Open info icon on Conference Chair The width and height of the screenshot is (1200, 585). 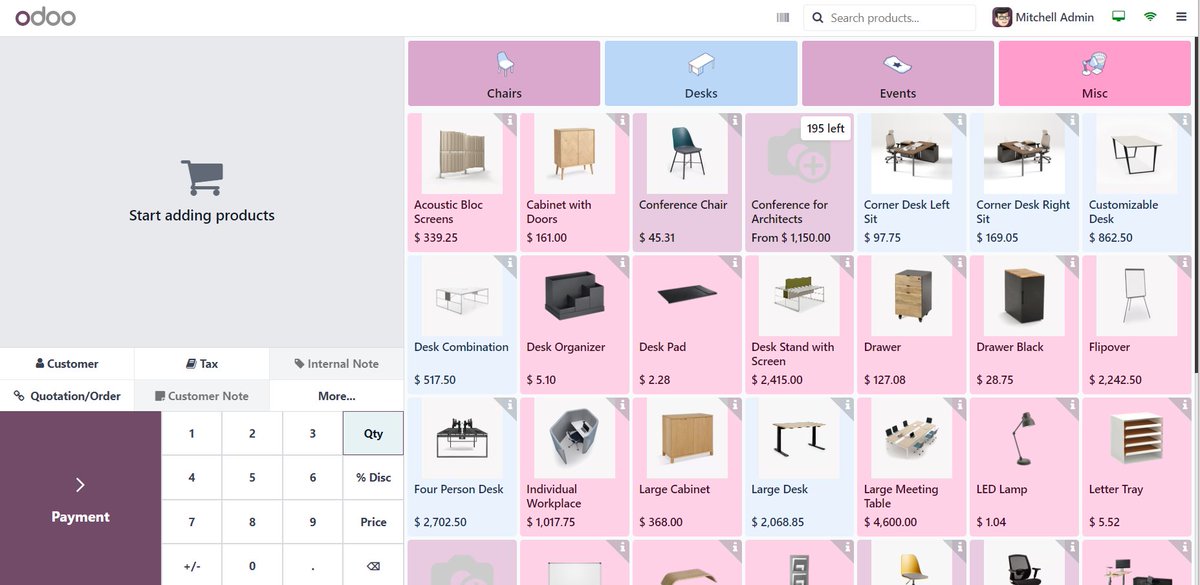point(735,120)
